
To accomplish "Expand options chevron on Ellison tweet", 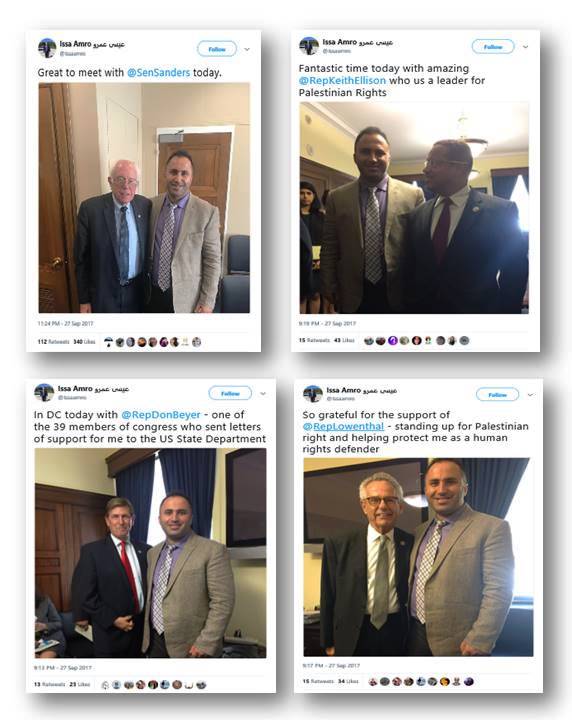I will (525, 47).
